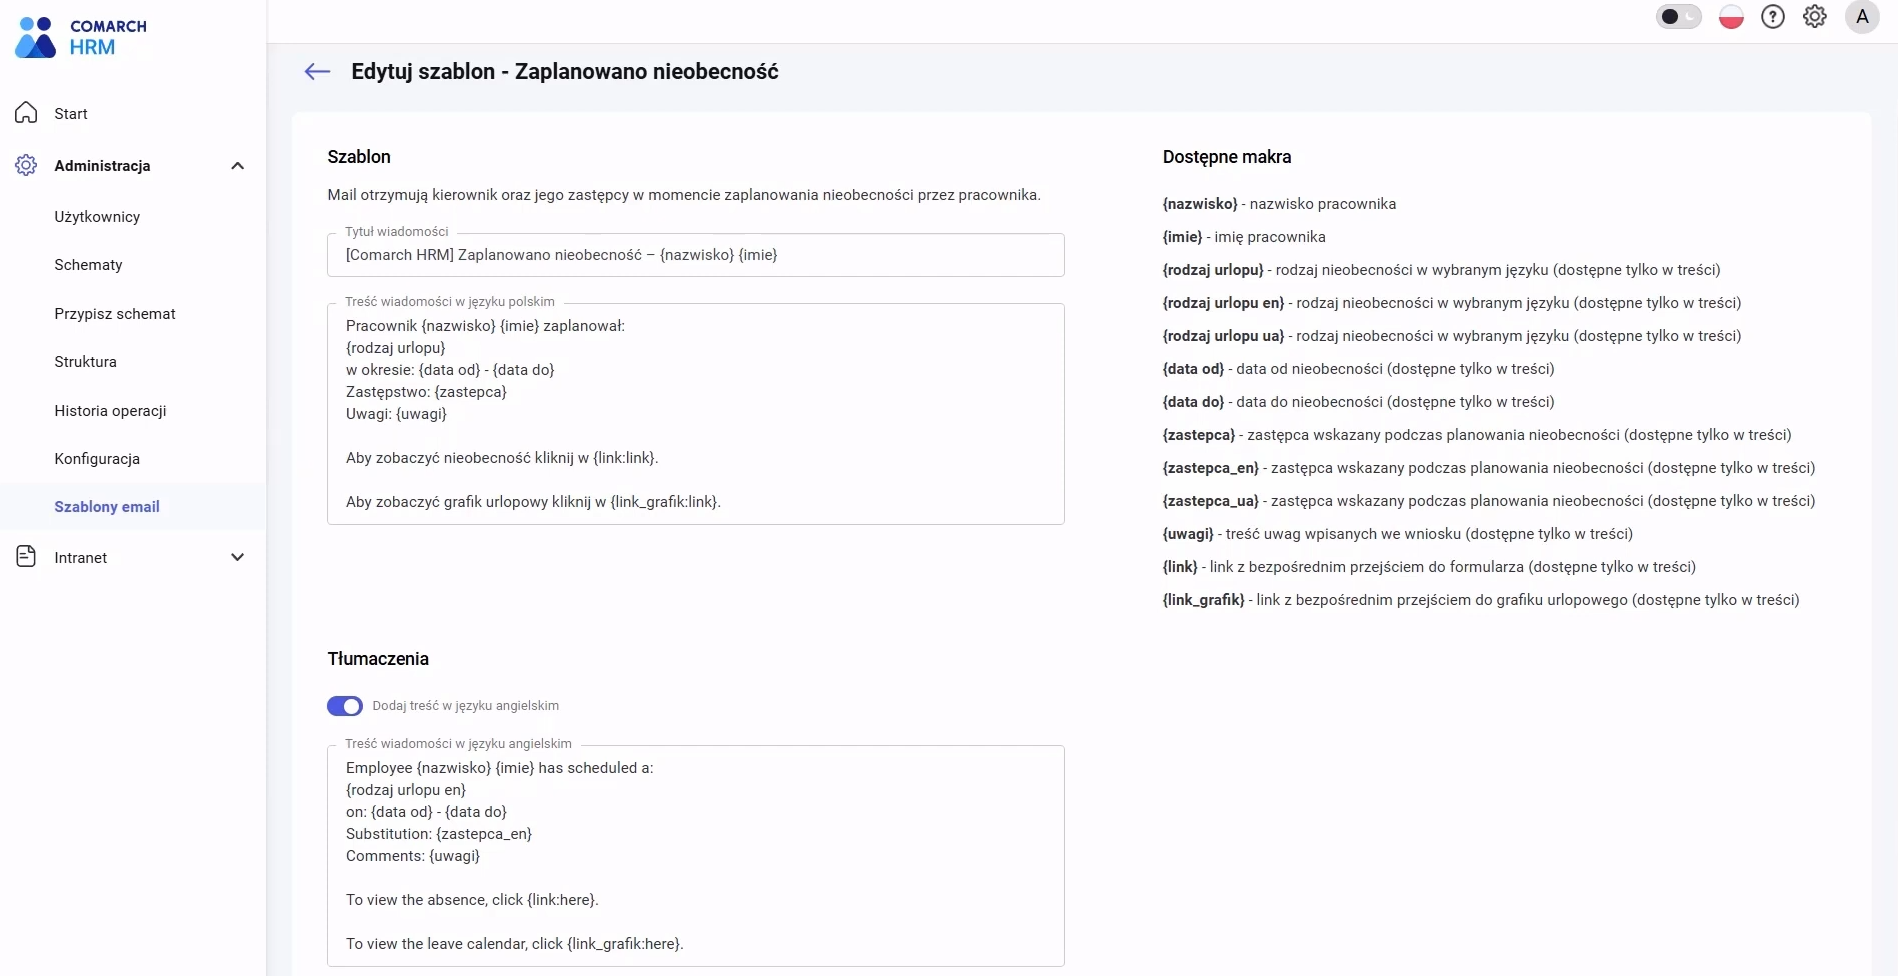Click the back arrow next to Edytuj szablon
Viewport: 1898px width, 976px height.
tap(317, 71)
